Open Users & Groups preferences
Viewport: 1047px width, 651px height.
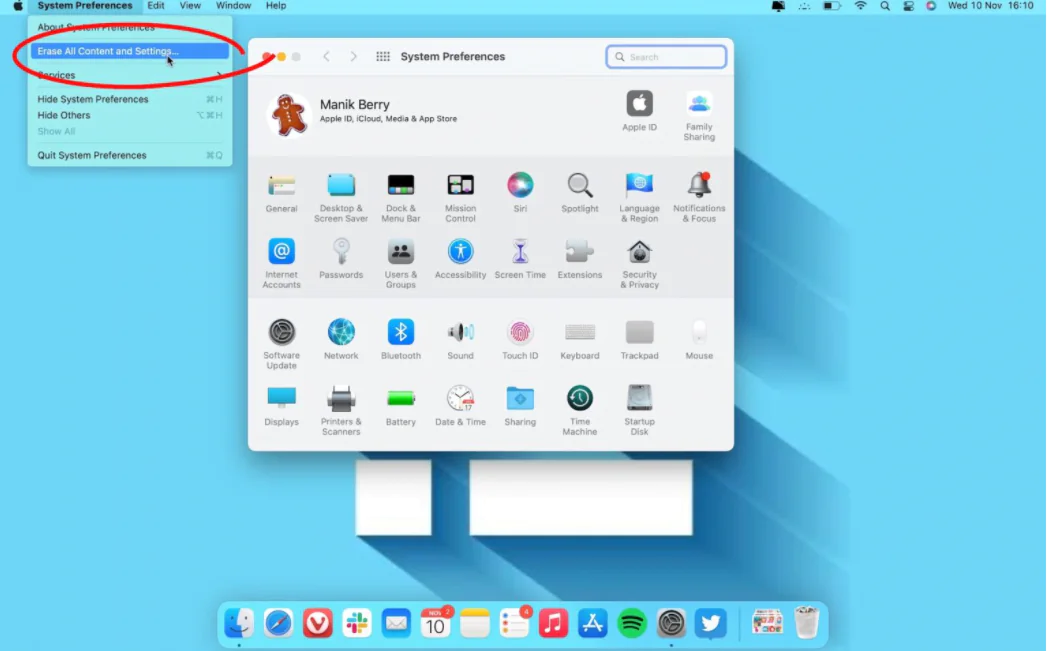401,253
